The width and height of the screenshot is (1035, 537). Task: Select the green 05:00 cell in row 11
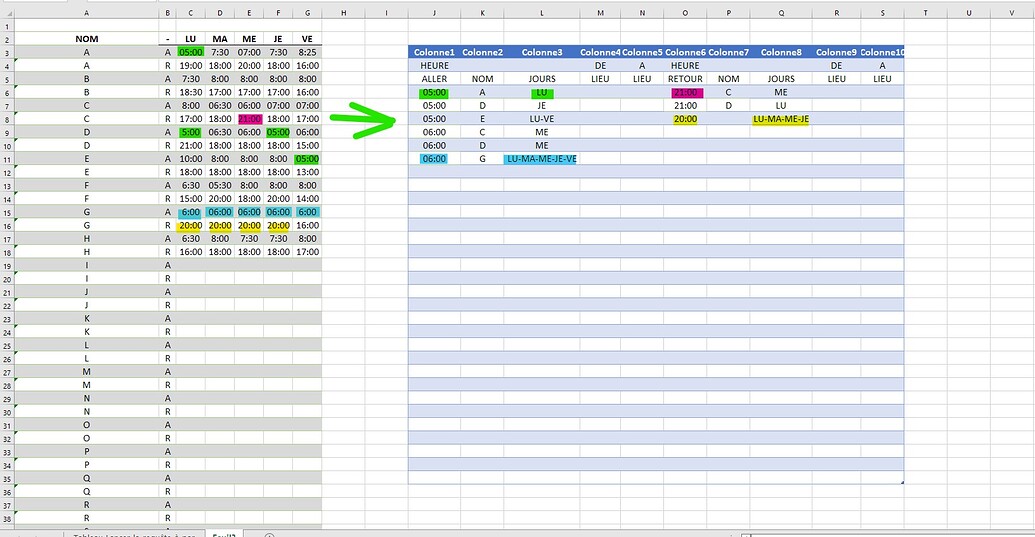tap(307, 158)
